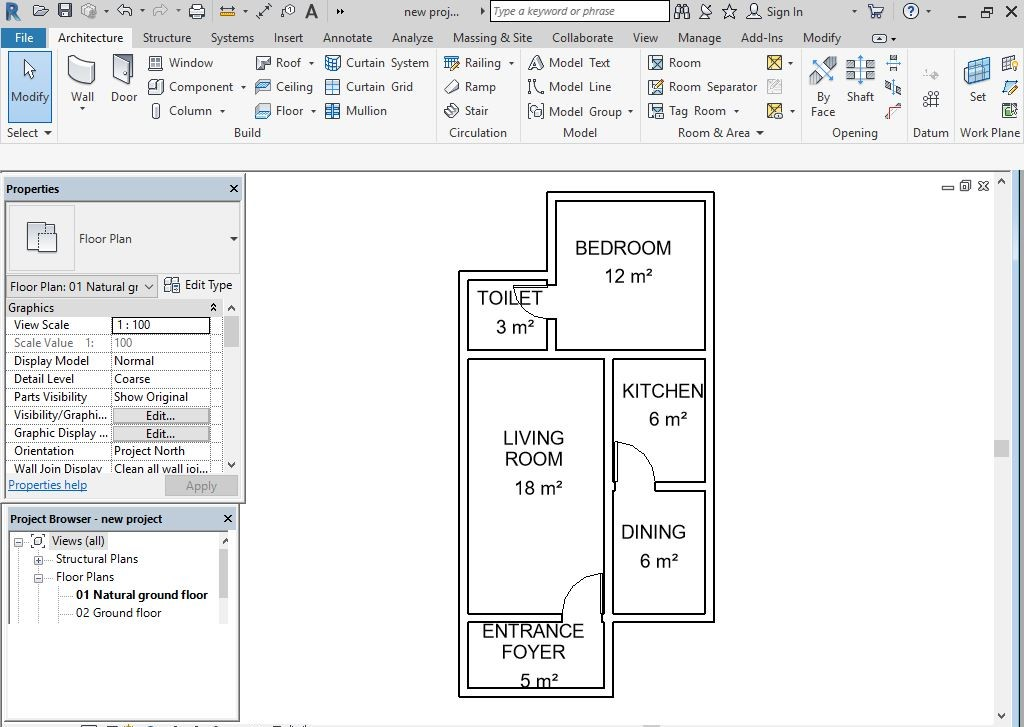This screenshot has height=727, width=1024.
Task: Click Edit for Graphic Display options
Action: pos(161,434)
